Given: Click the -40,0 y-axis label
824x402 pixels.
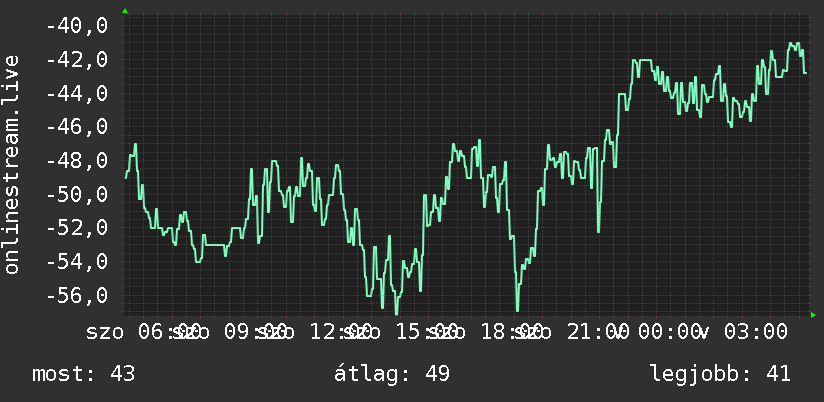Looking at the screenshot, I should (x=77, y=26).
